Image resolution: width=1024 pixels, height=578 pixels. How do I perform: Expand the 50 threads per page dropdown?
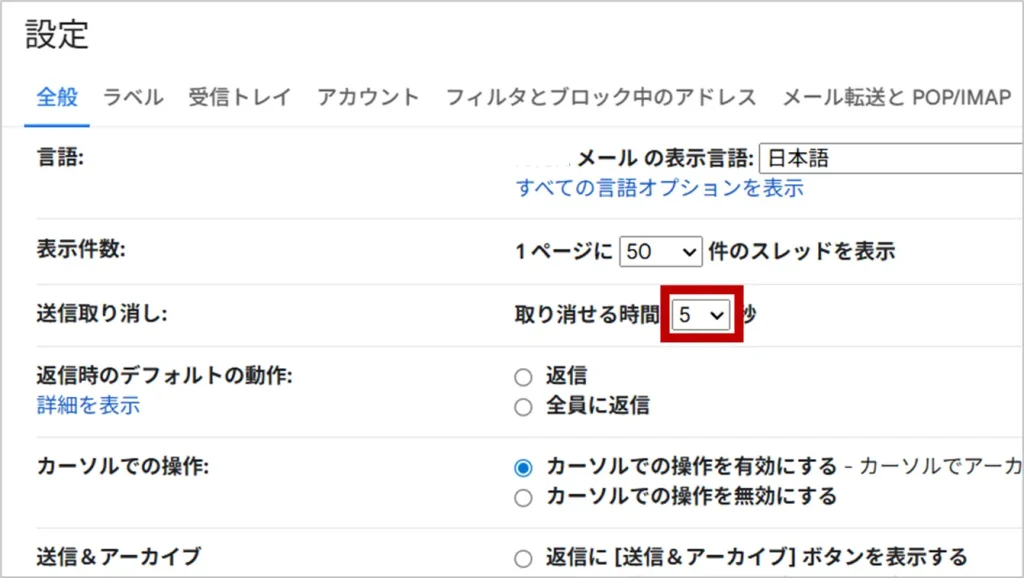660,252
